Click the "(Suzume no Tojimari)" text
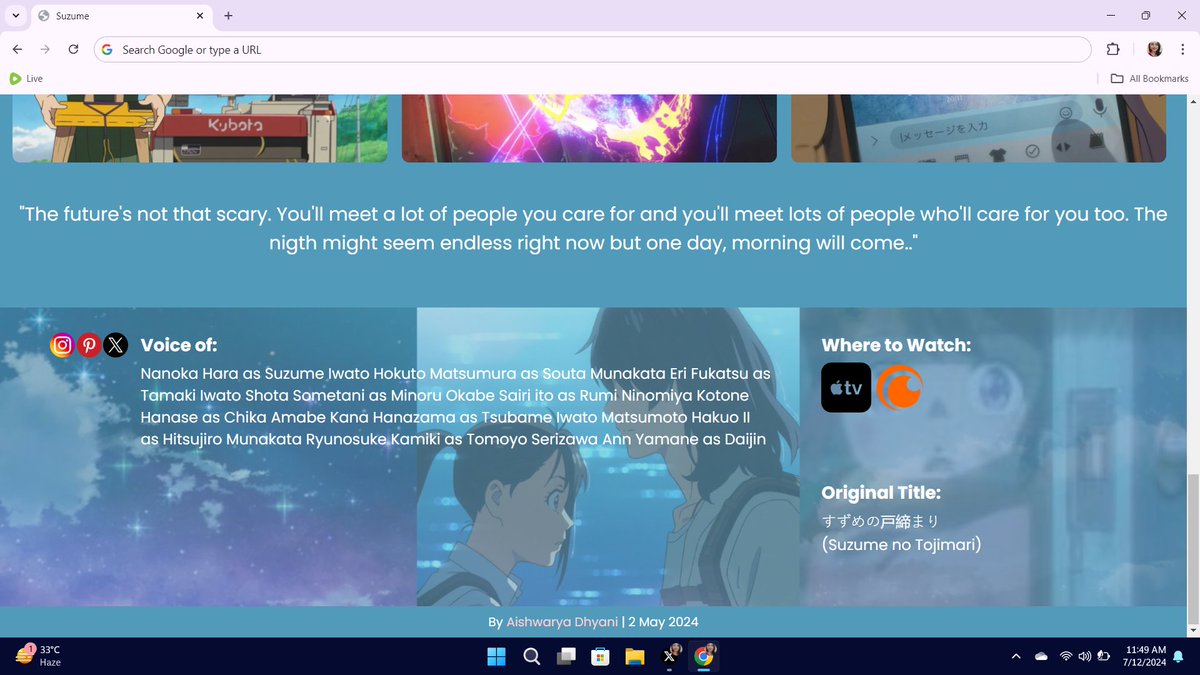 901,545
